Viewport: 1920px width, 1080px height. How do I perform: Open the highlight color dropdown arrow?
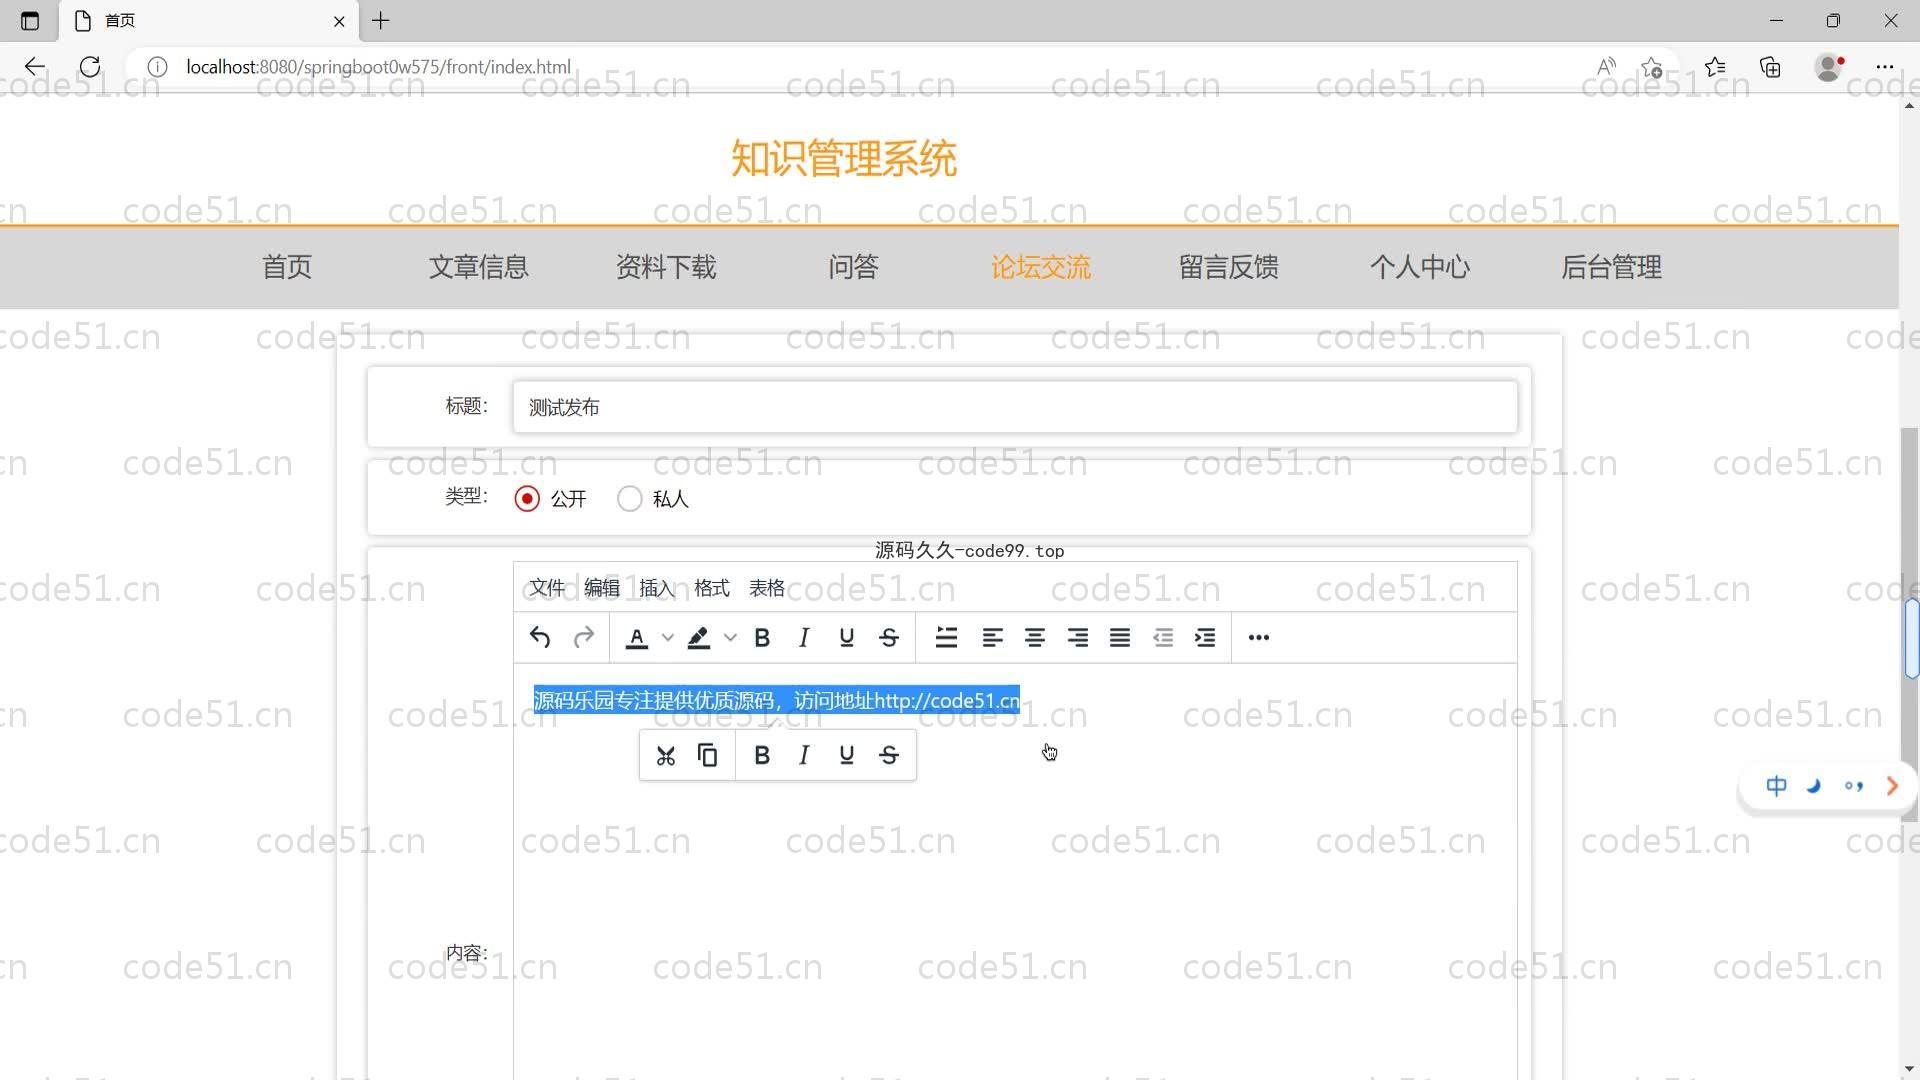[x=730, y=637]
